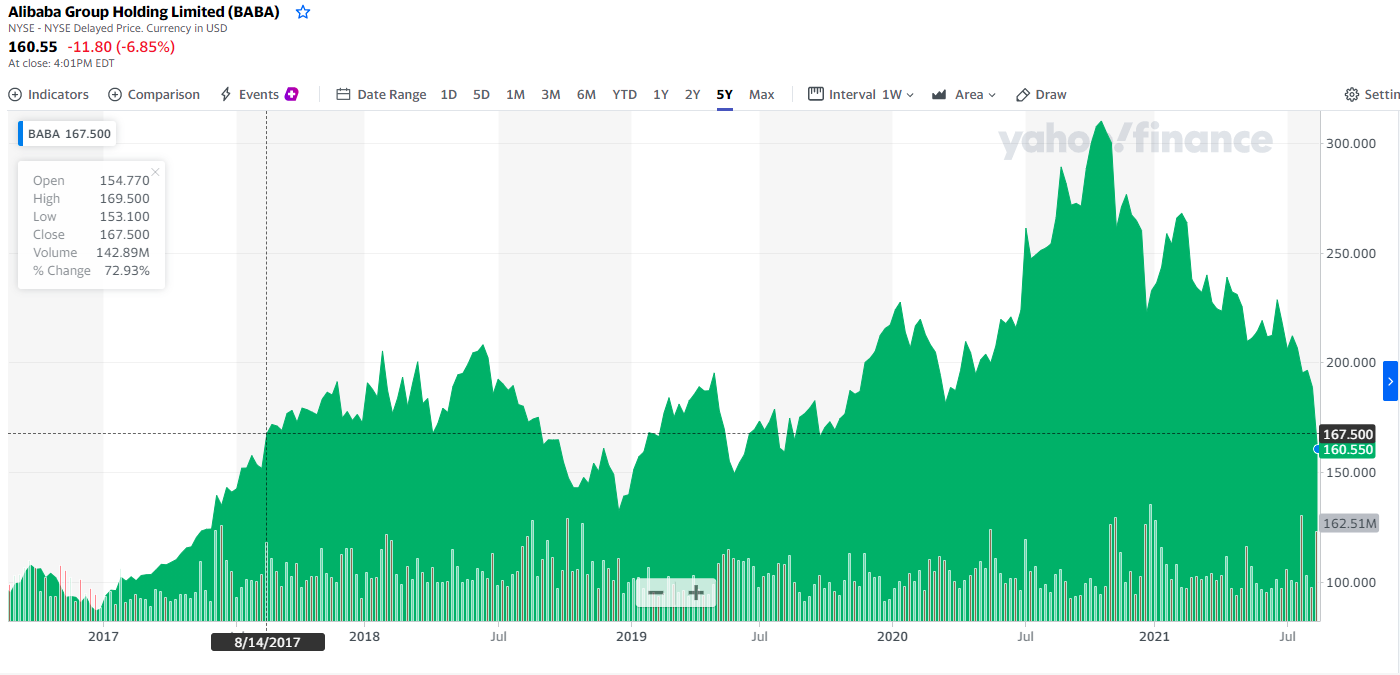This screenshot has width=1400, height=675.
Task: Click the Open 154.770 tooltip row
Action: click(91, 180)
